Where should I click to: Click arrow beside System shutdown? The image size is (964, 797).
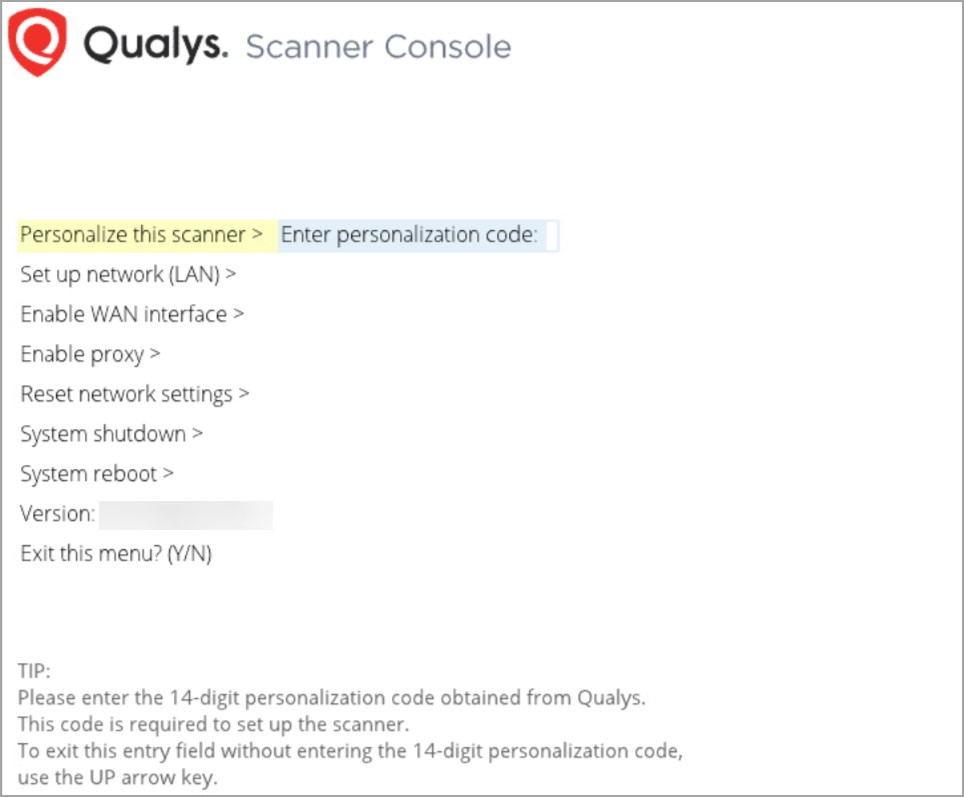click(198, 434)
